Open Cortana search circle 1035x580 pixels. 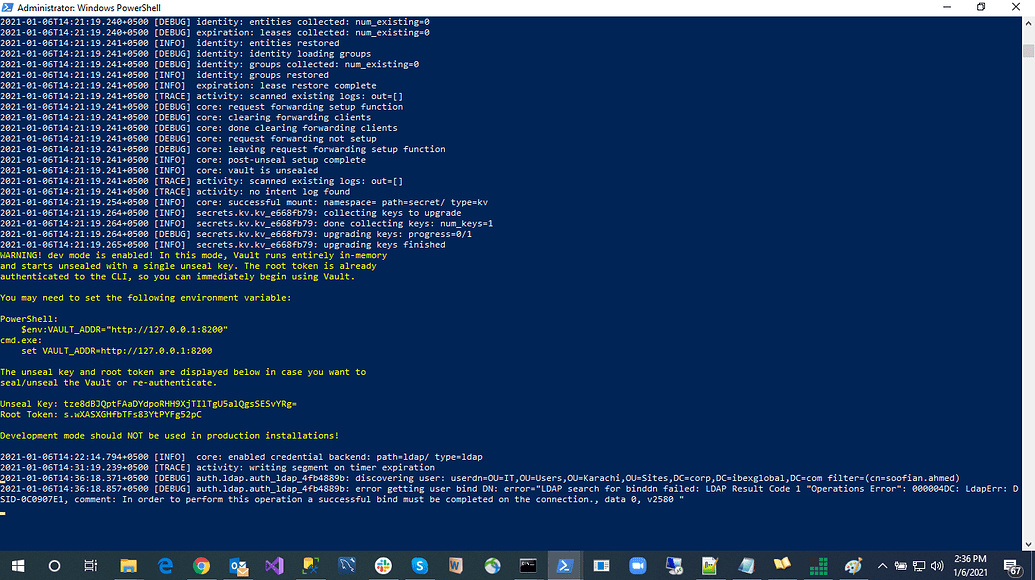pyautogui.click(x=54, y=565)
